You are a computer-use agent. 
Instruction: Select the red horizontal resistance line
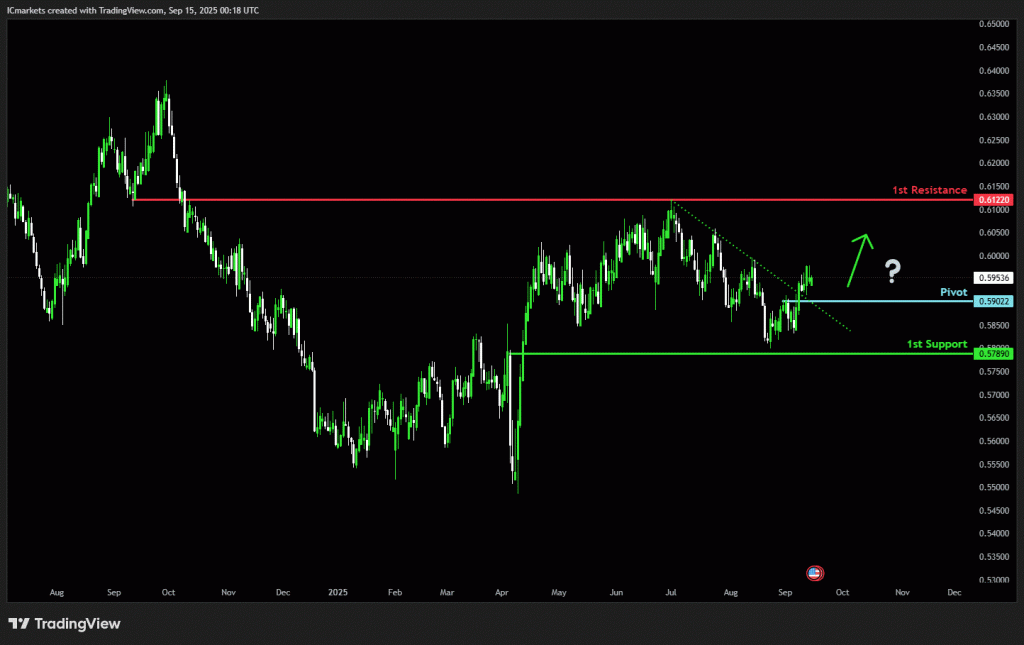pyautogui.click(x=552, y=200)
